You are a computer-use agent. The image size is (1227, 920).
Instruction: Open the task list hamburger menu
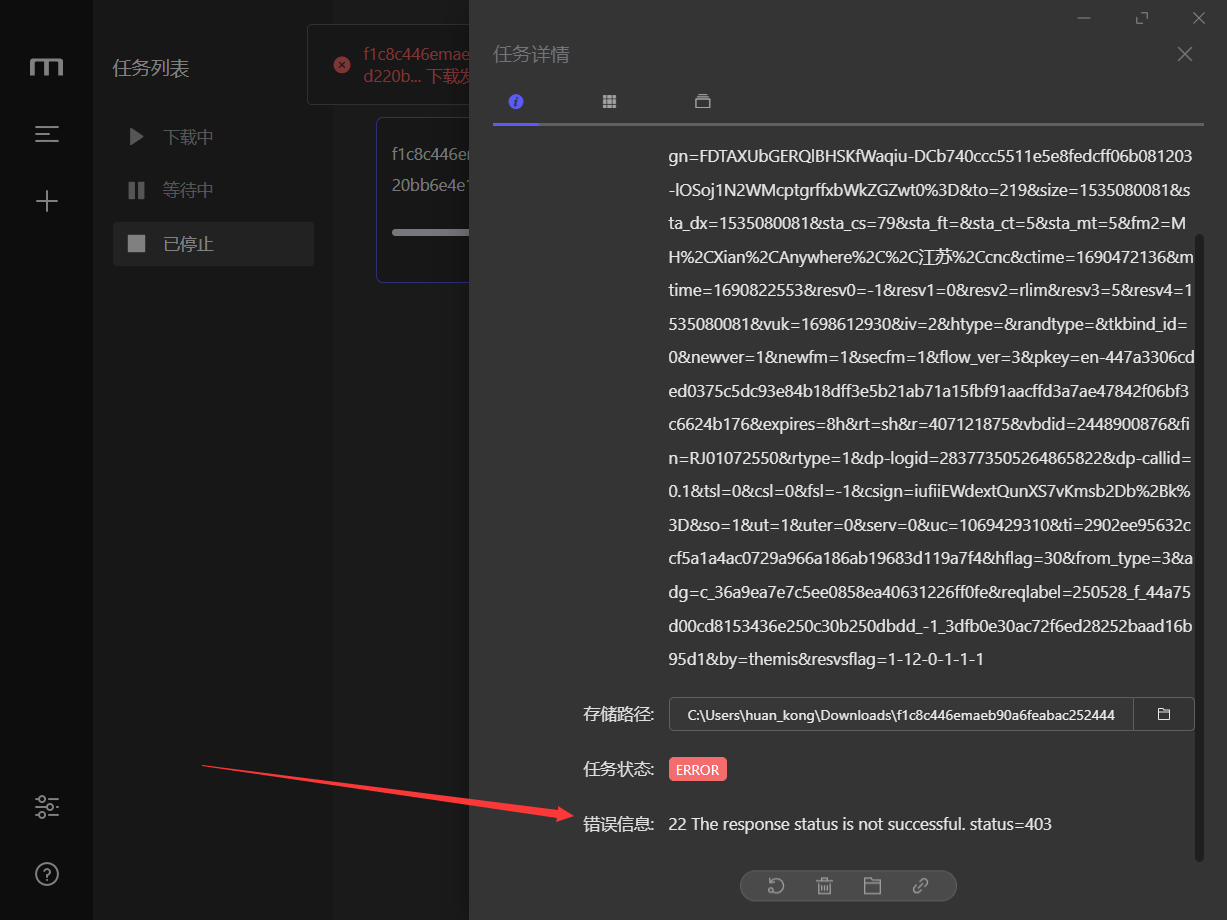[46, 134]
